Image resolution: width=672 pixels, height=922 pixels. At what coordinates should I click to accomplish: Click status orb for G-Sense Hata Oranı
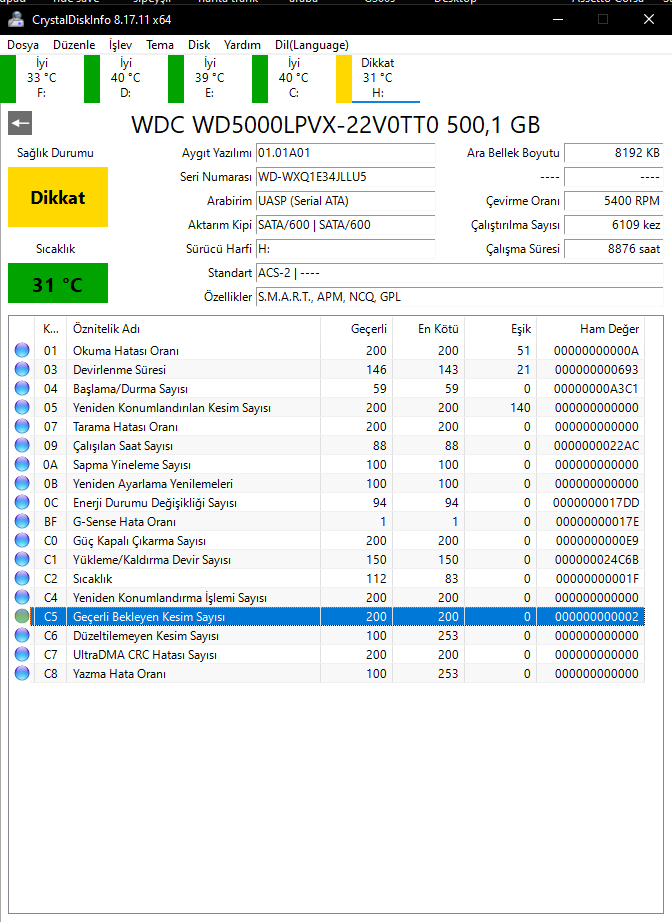pos(22,522)
